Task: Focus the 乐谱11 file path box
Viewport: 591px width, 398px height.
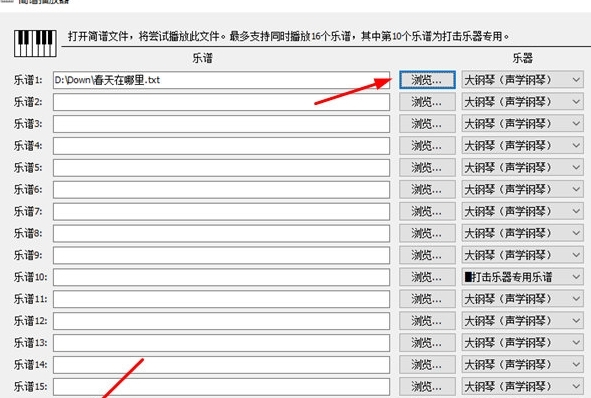Action: (221, 299)
